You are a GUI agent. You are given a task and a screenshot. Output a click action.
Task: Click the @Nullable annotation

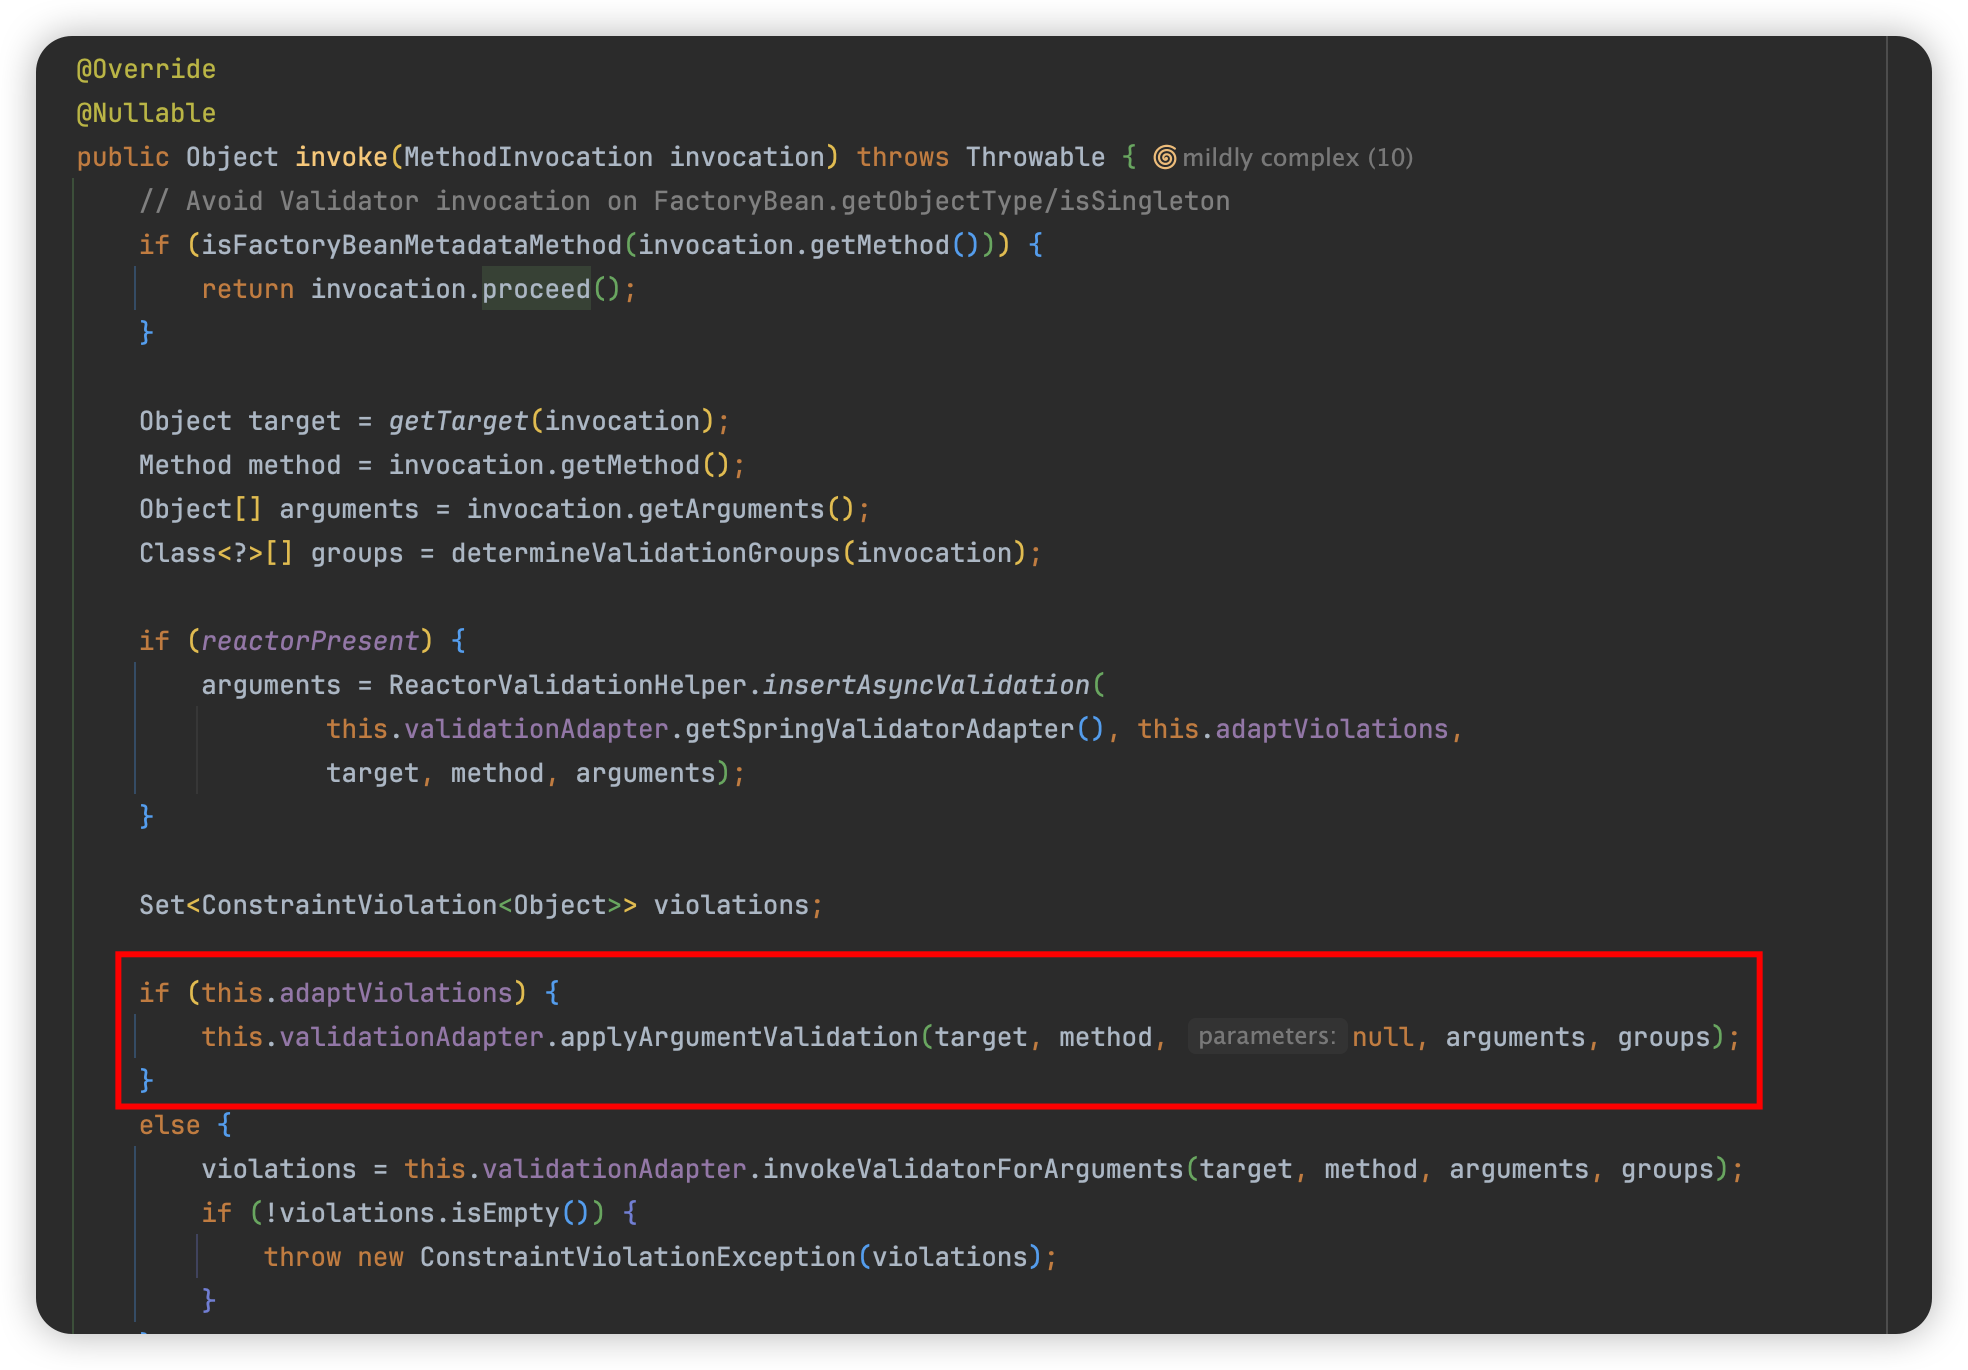pos(146,113)
